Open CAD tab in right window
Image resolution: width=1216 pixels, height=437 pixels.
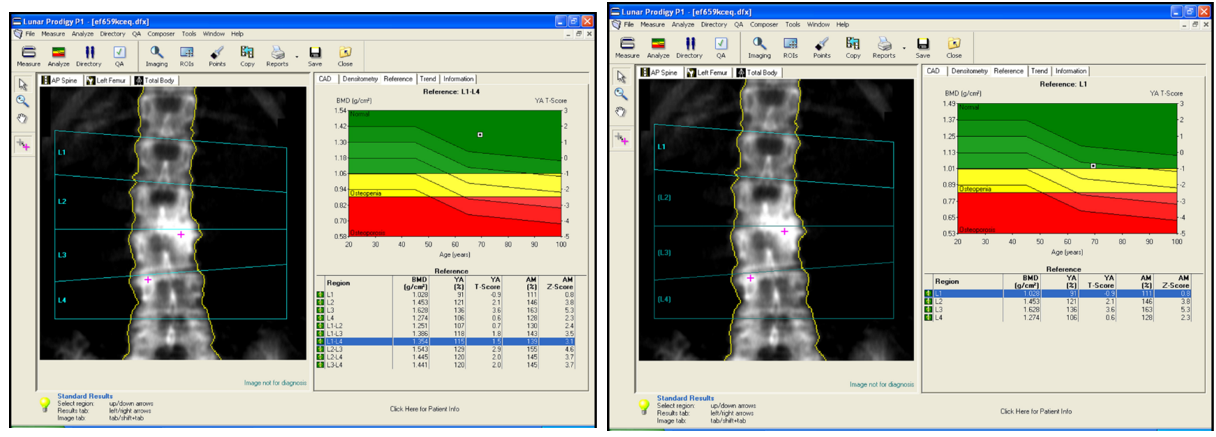point(934,71)
